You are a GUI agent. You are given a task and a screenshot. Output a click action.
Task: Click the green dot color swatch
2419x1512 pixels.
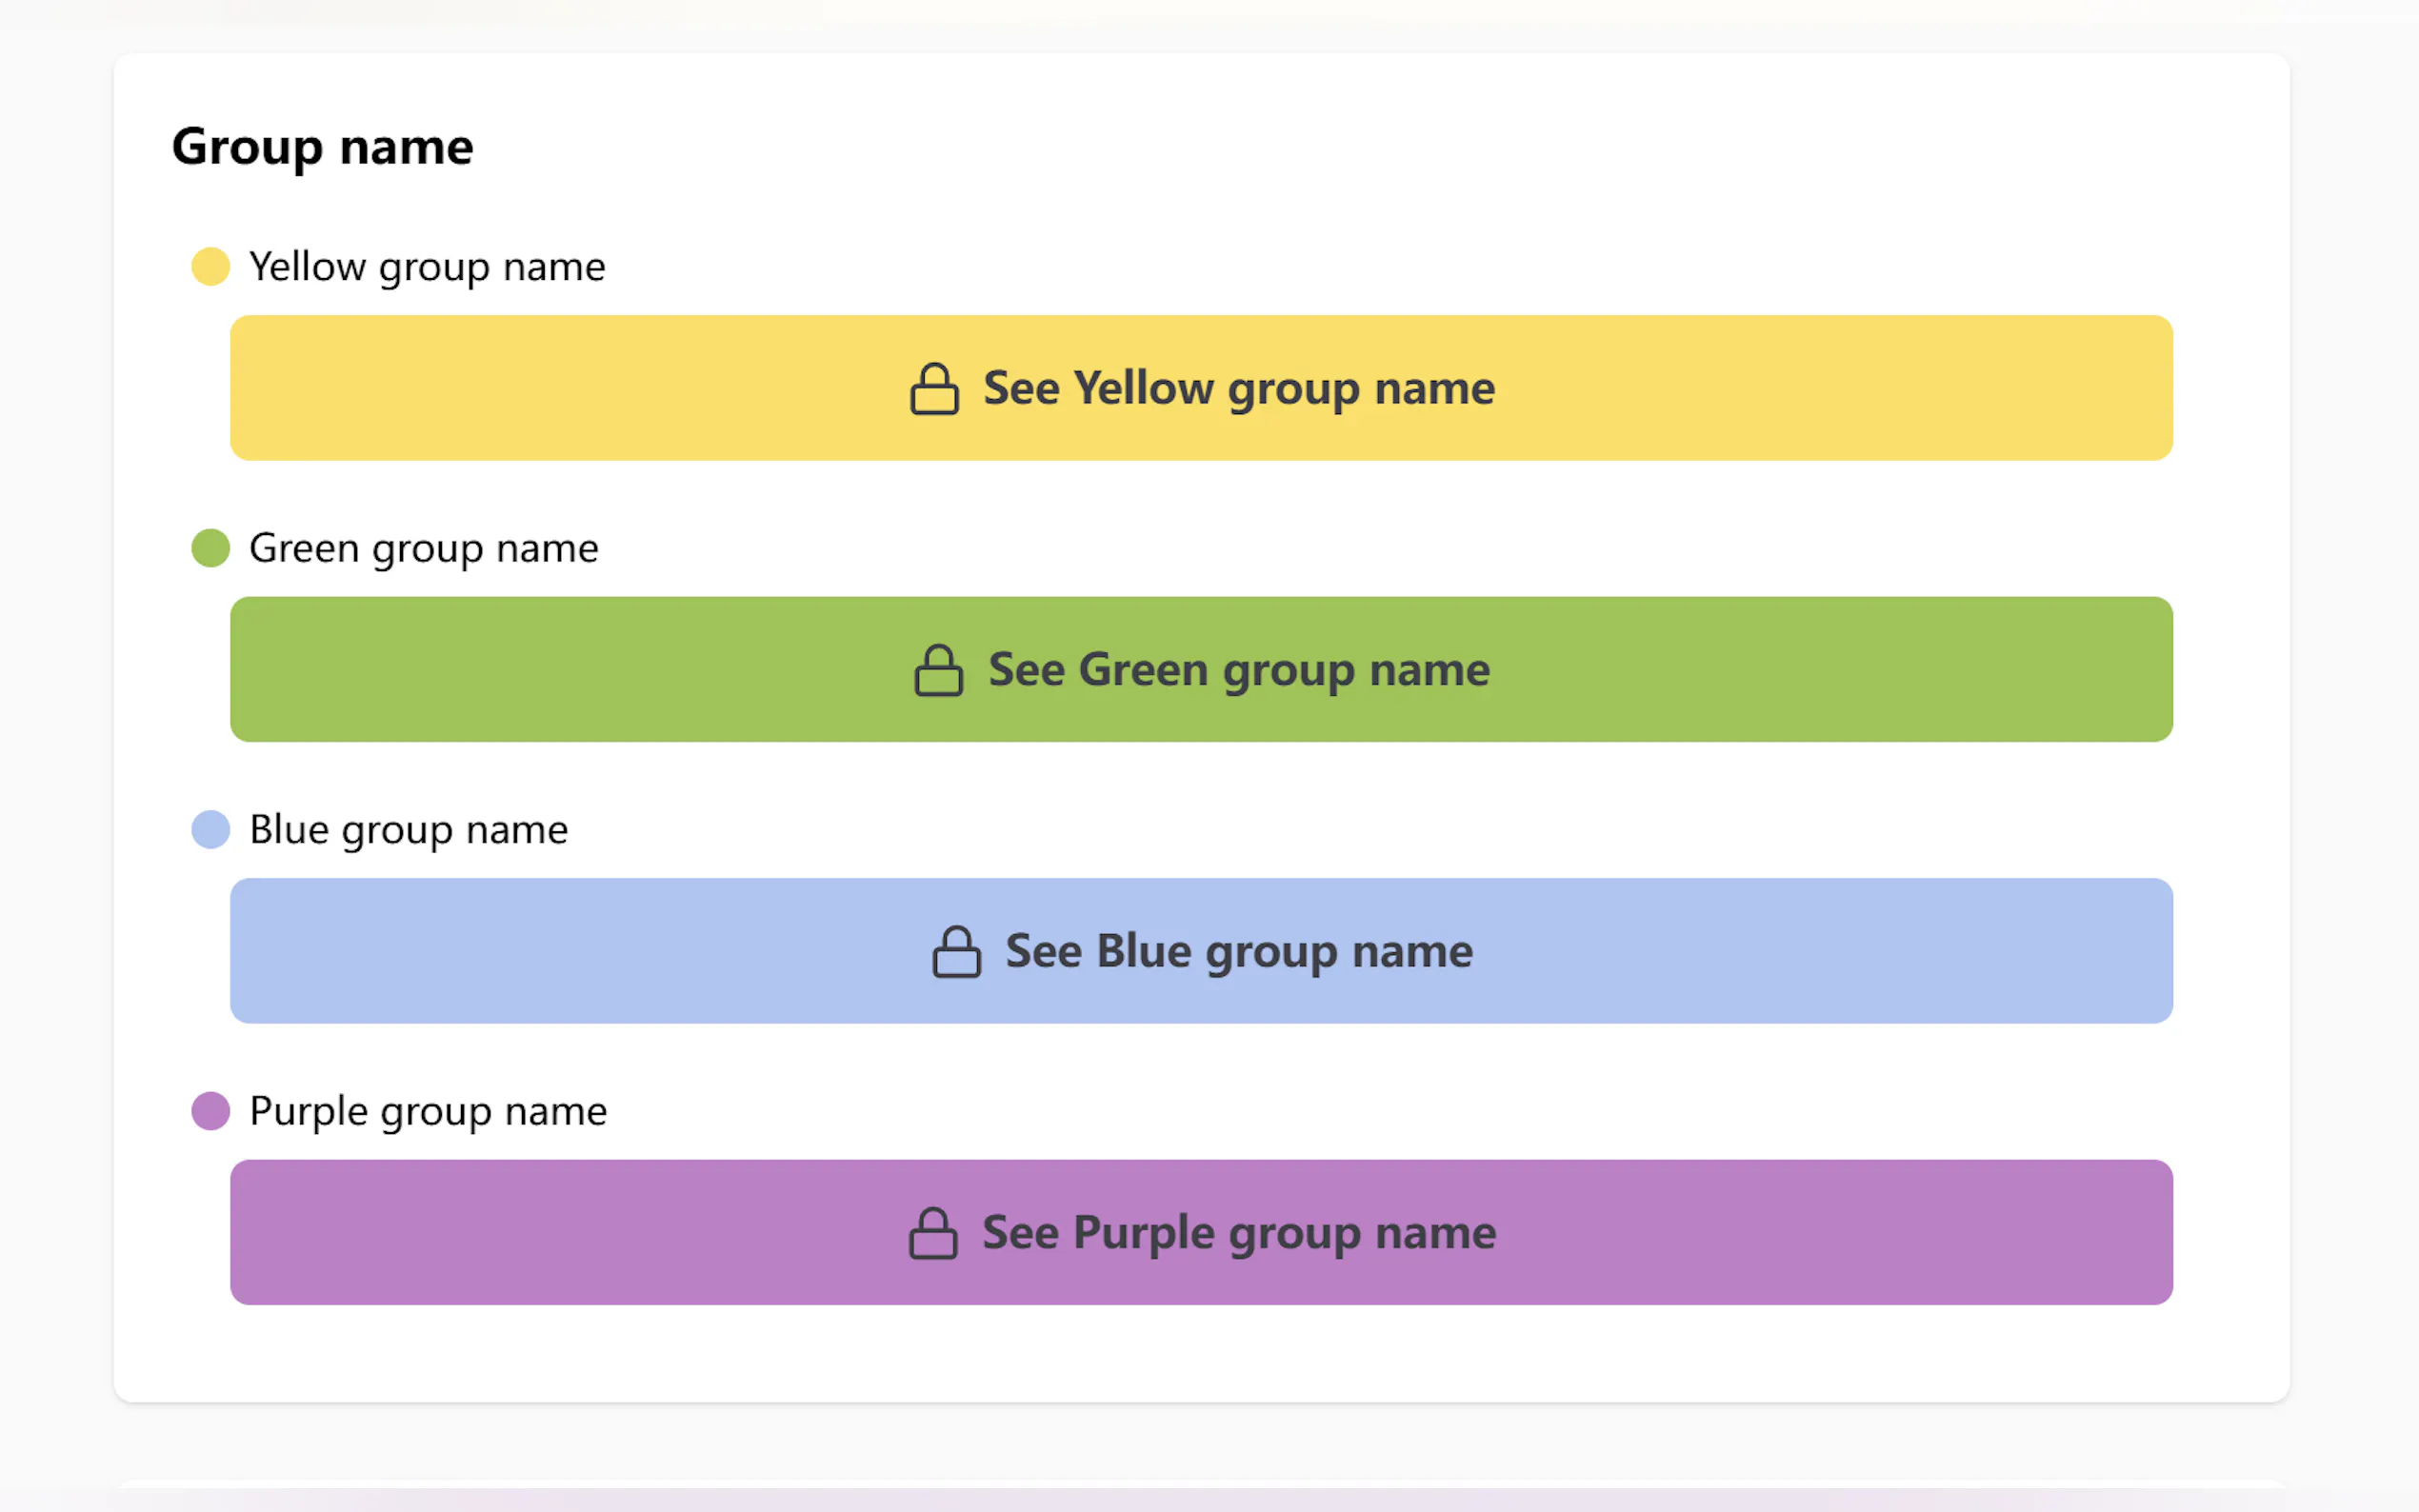[210, 548]
